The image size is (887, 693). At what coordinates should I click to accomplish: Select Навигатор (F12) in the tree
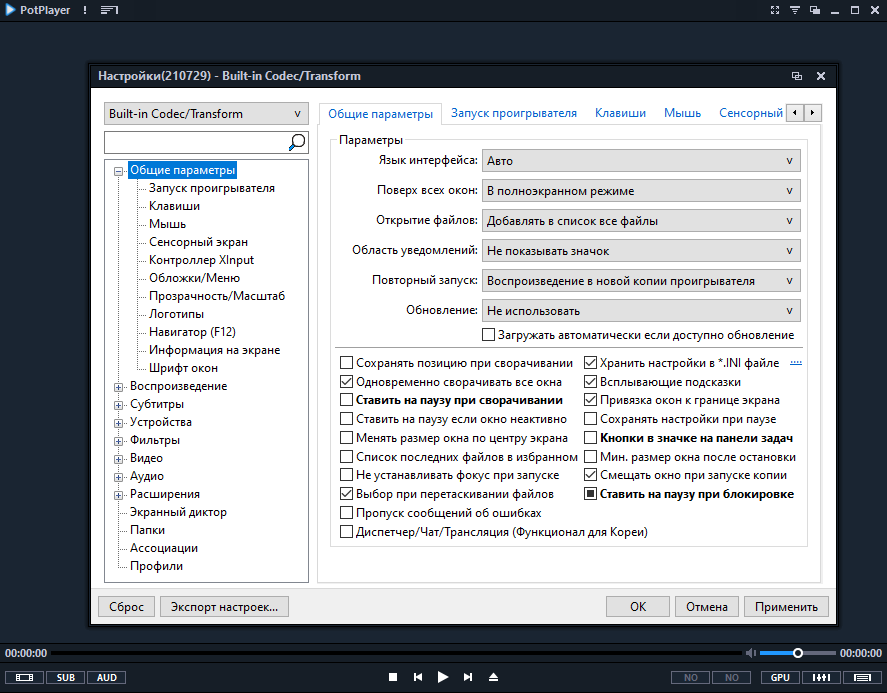192,332
